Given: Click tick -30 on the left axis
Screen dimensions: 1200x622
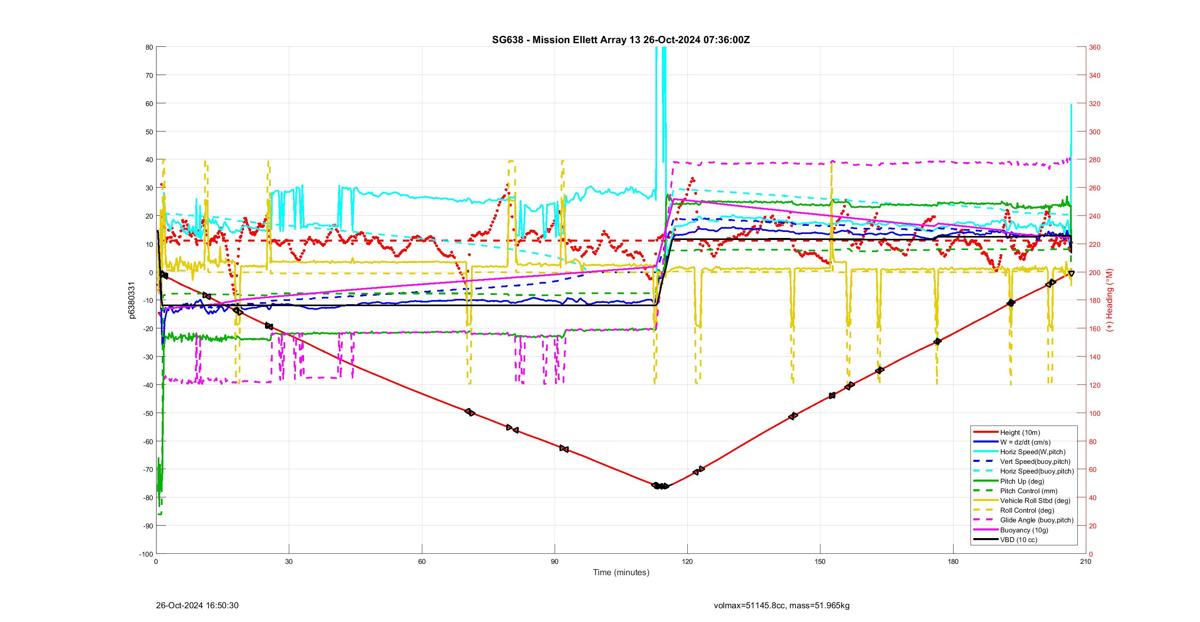Looking at the screenshot, I should (x=148, y=357).
